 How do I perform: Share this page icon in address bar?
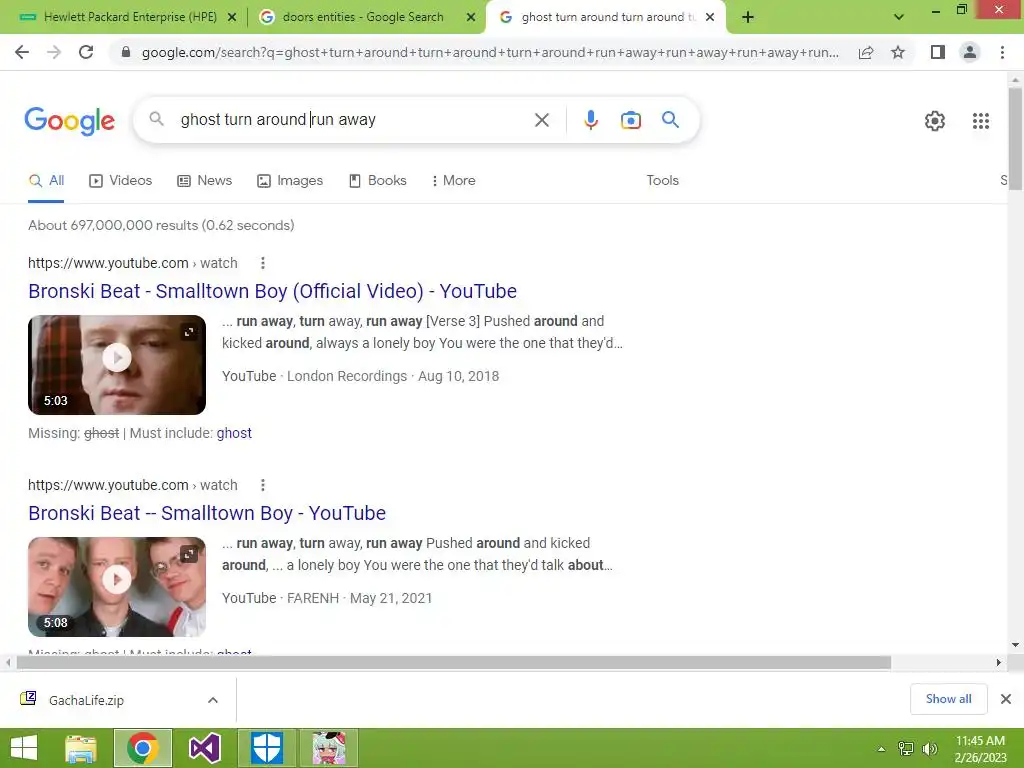tap(866, 52)
